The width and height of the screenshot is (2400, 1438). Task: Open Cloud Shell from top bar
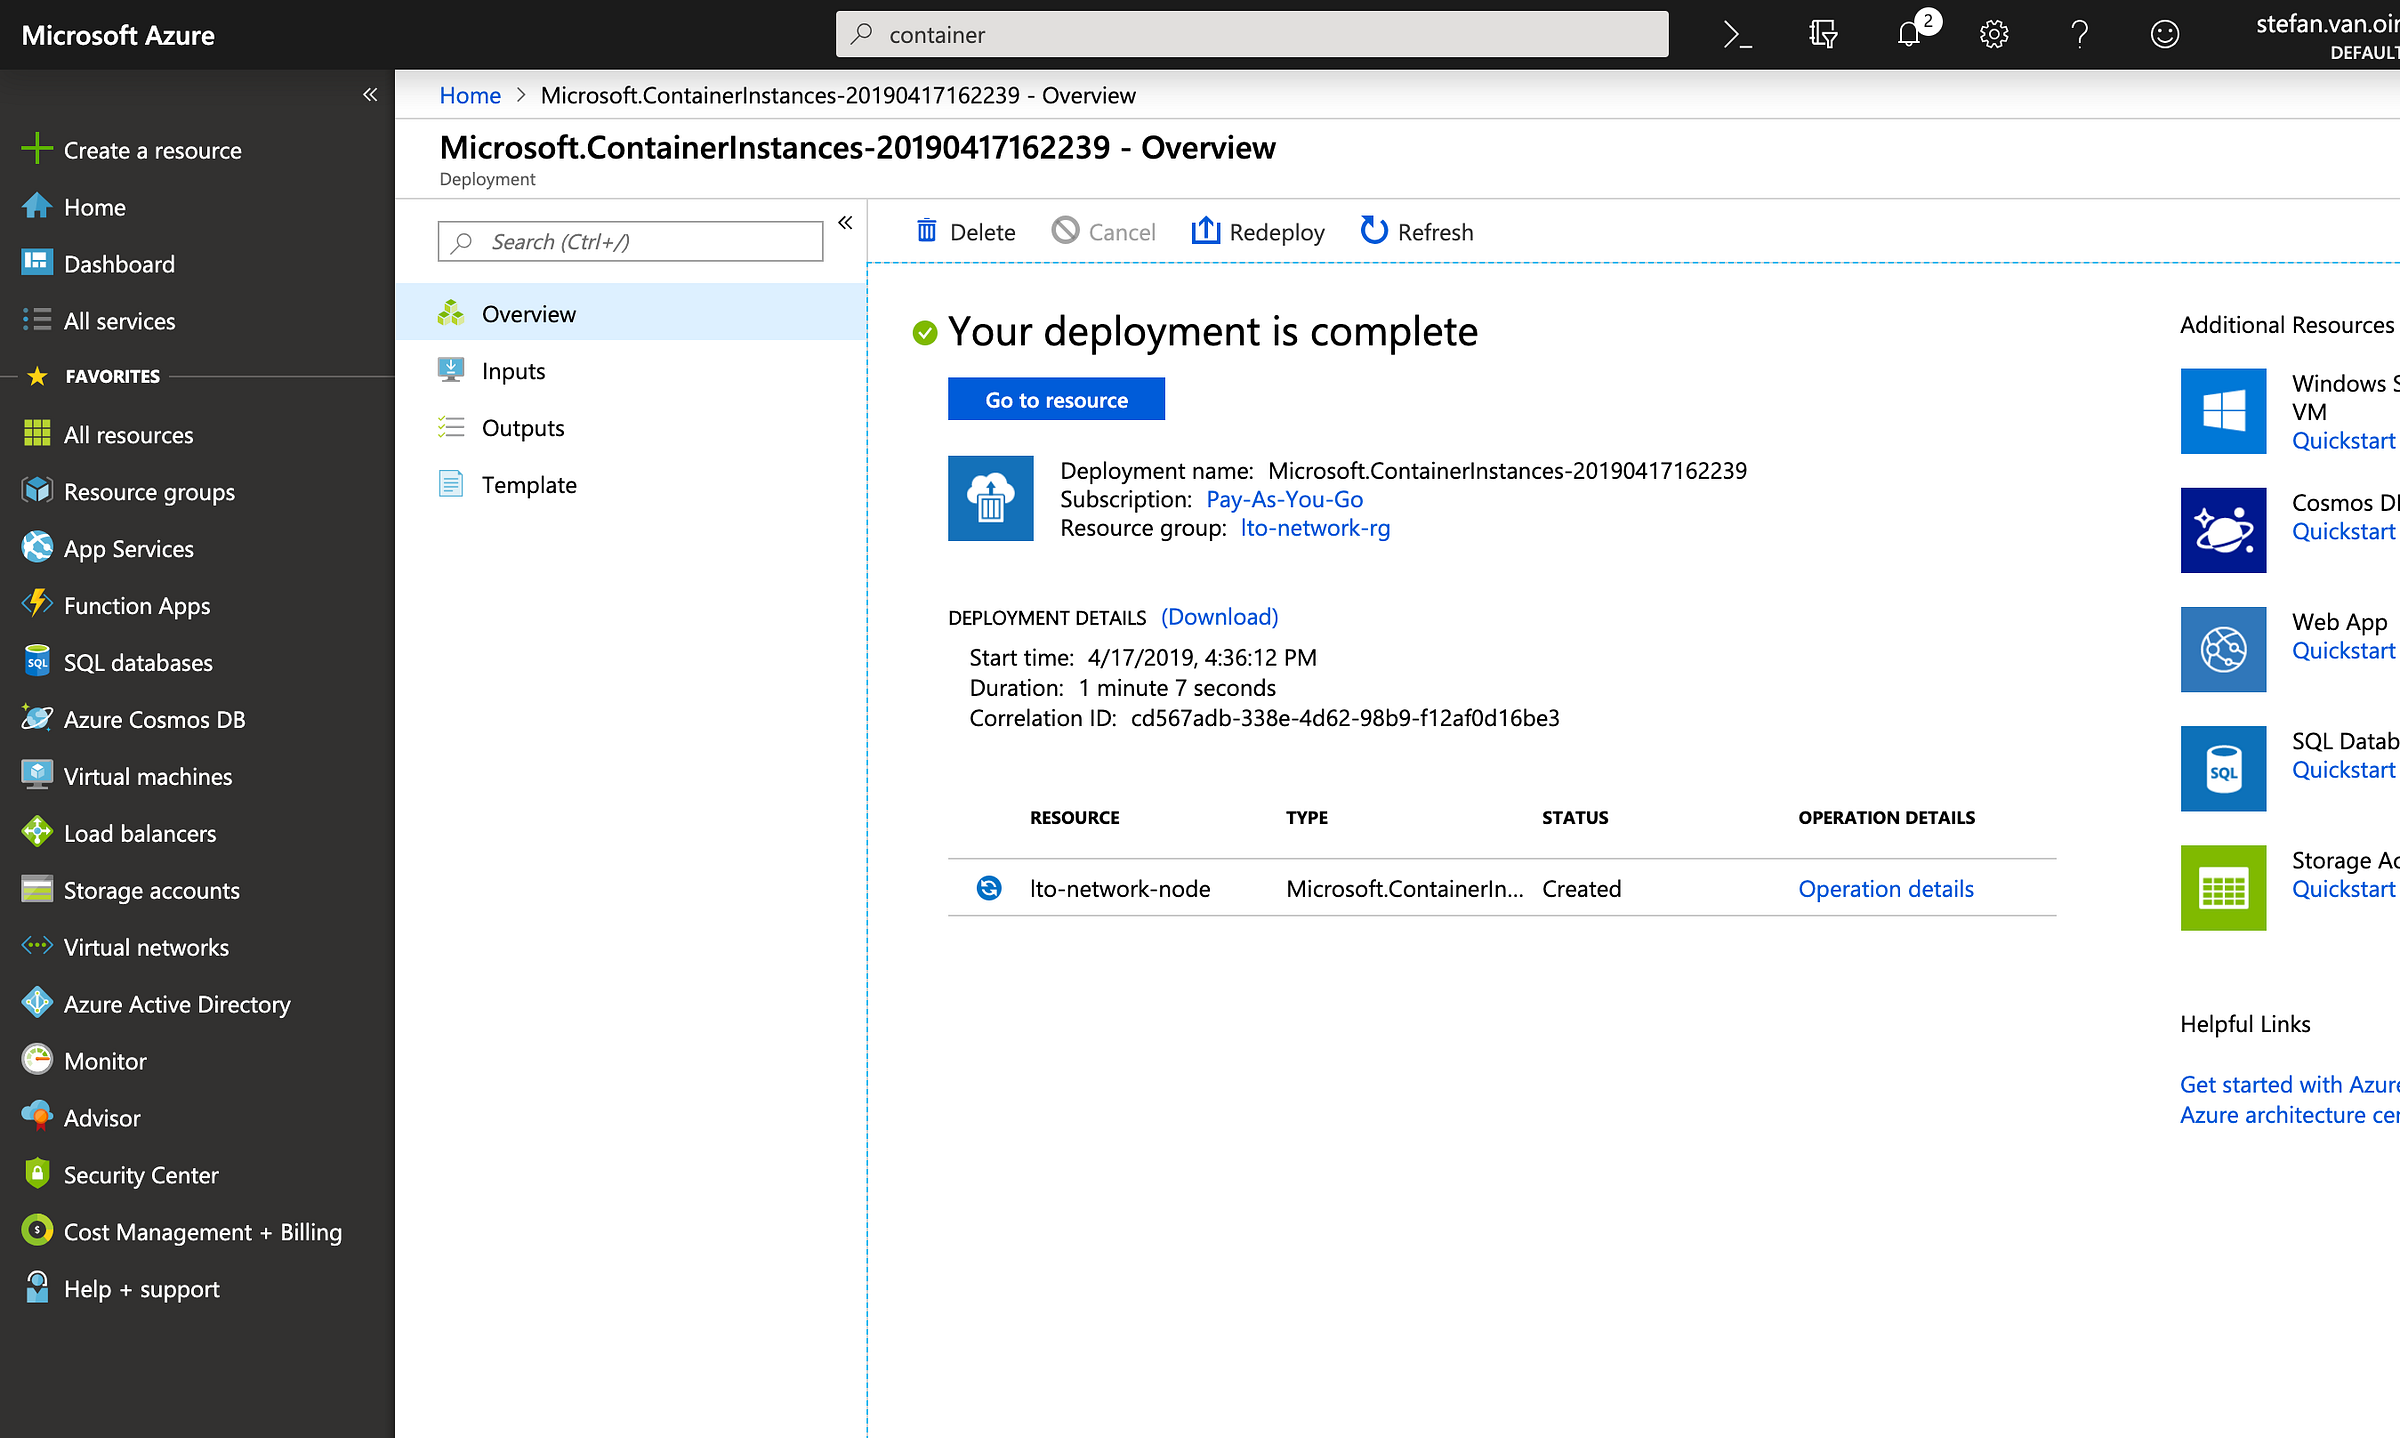[1737, 35]
